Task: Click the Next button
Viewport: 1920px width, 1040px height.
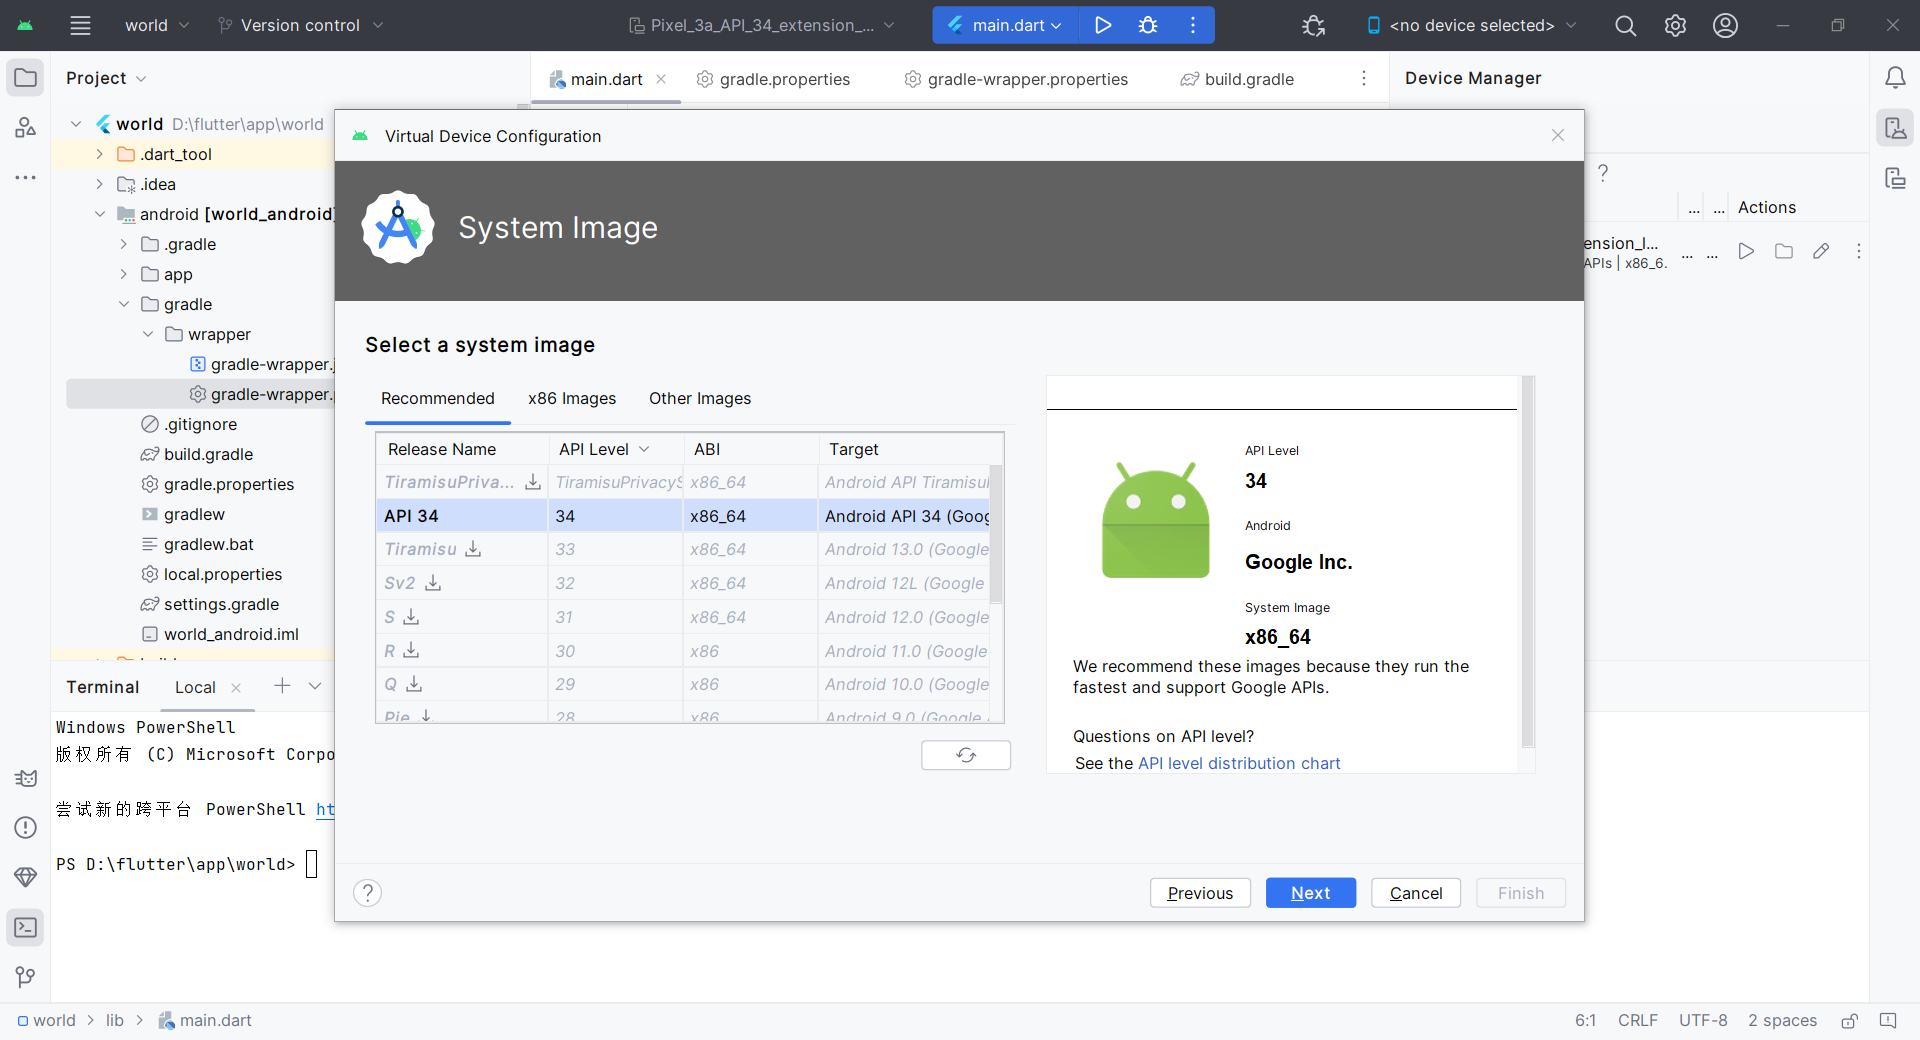Action: pos(1310,893)
